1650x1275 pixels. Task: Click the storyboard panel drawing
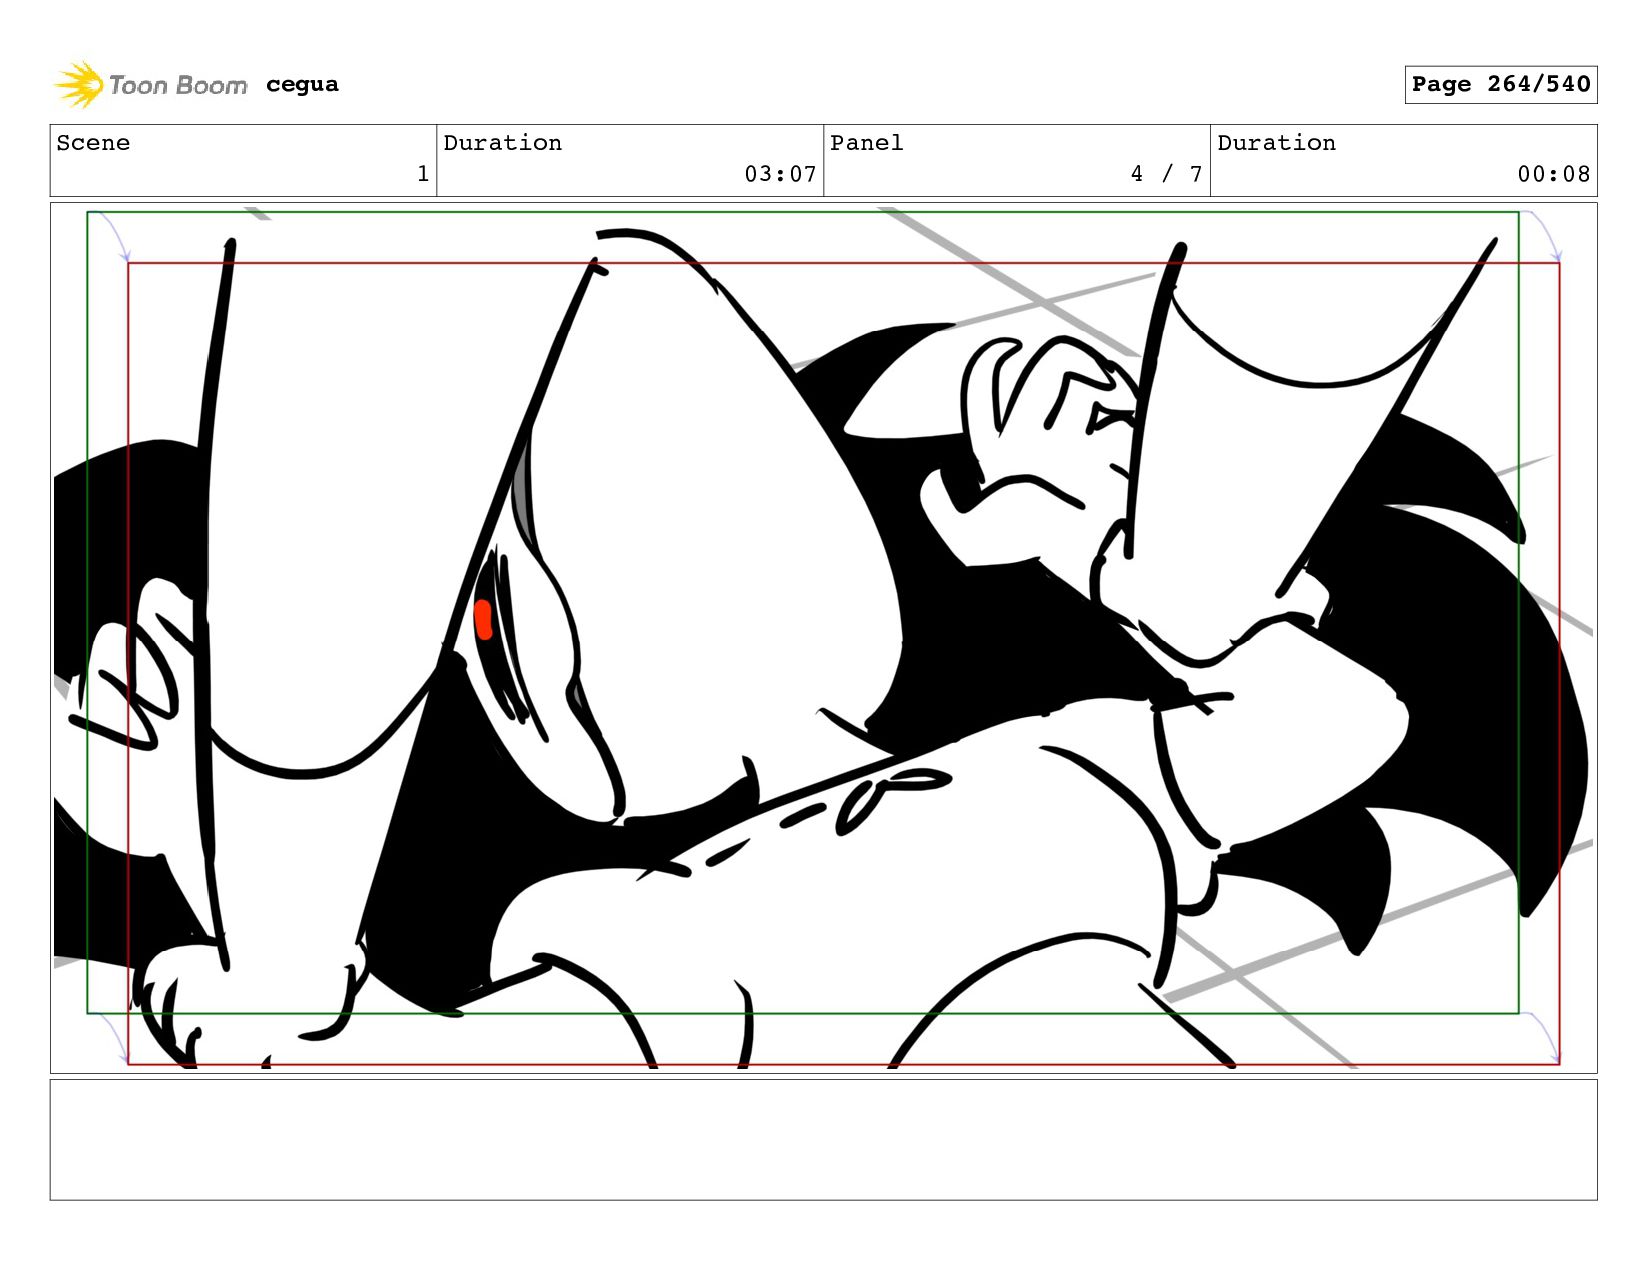(x=824, y=638)
